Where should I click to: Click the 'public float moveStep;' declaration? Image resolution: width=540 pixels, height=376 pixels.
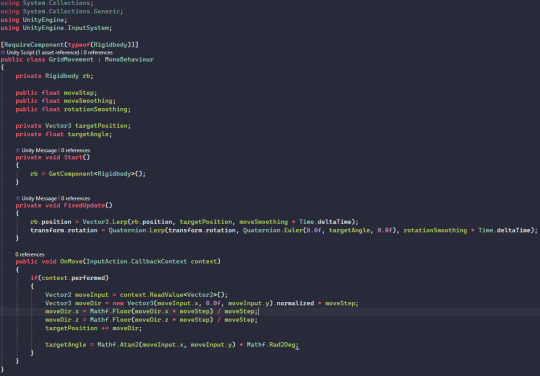click(56, 93)
